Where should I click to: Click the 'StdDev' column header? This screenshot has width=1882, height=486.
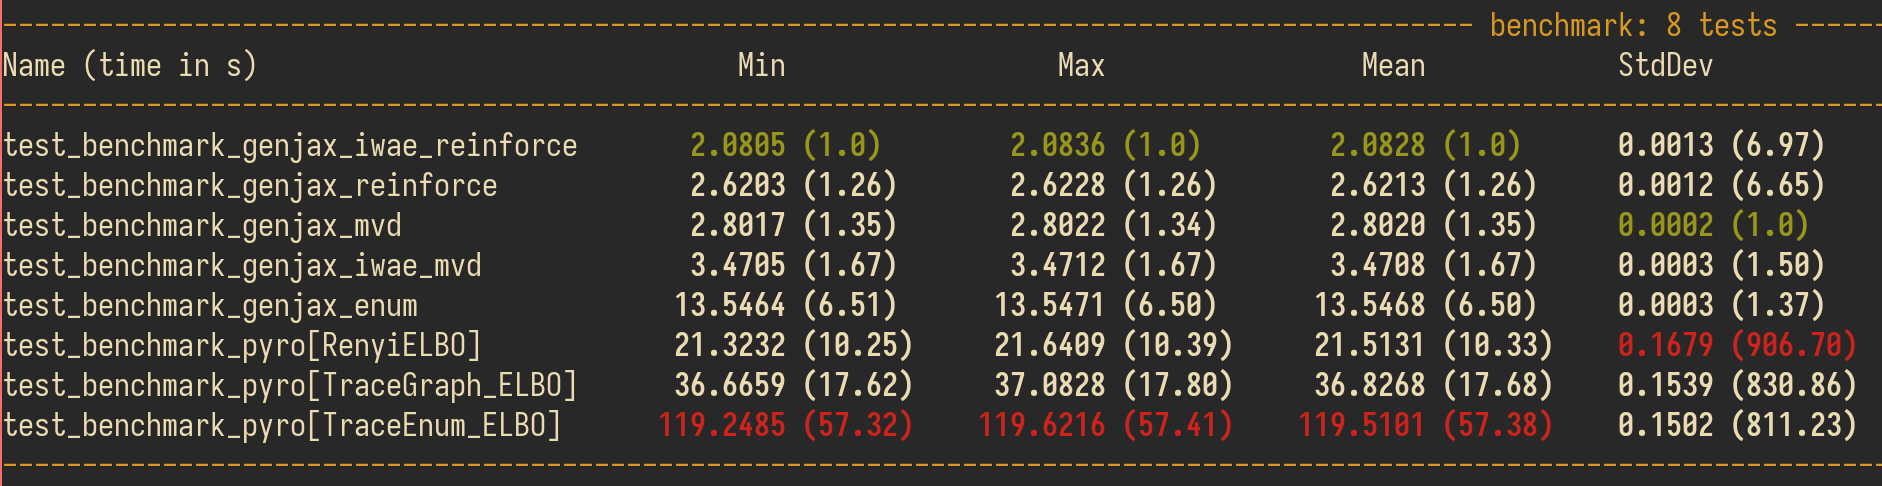1666,66
